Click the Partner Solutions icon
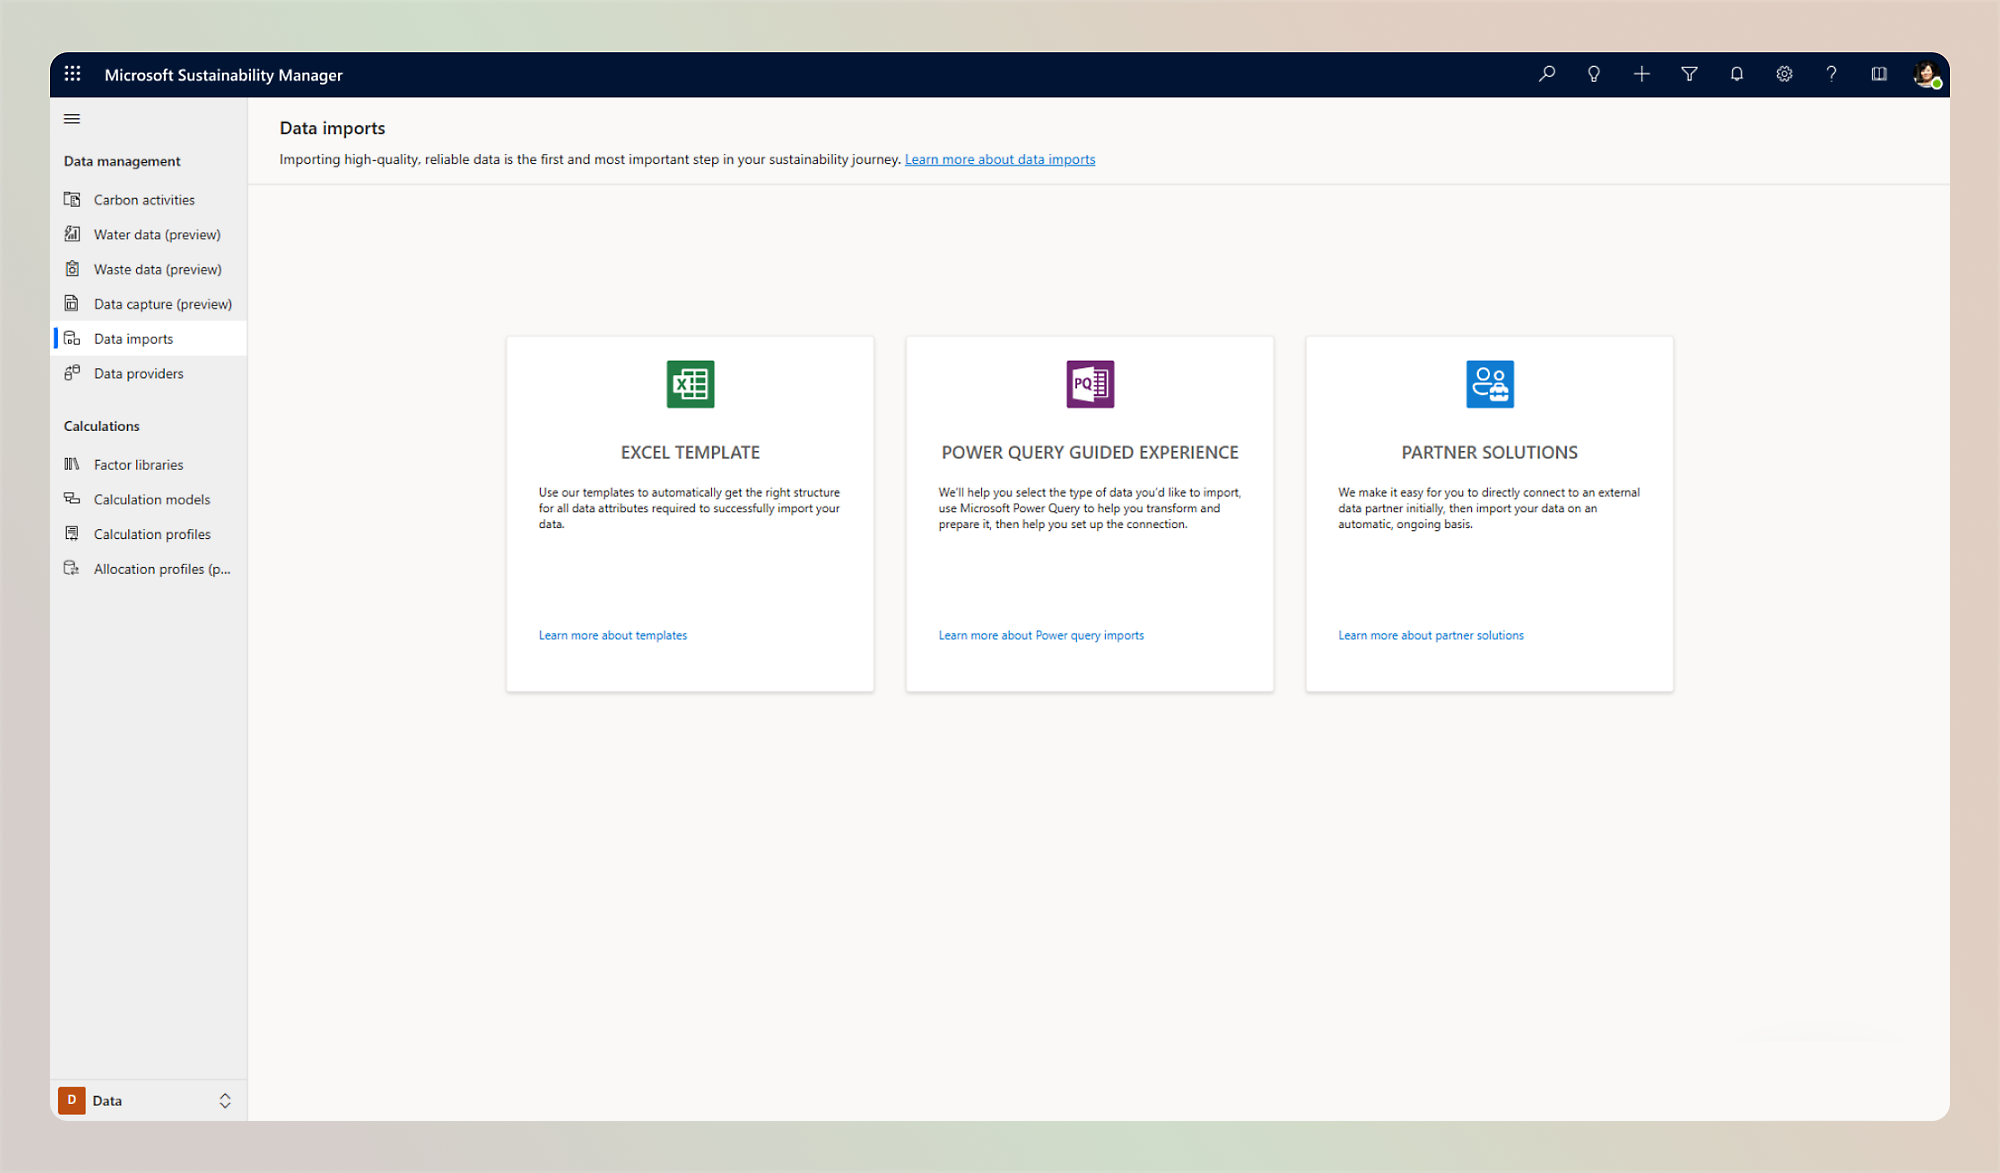 pyautogui.click(x=1491, y=384)
